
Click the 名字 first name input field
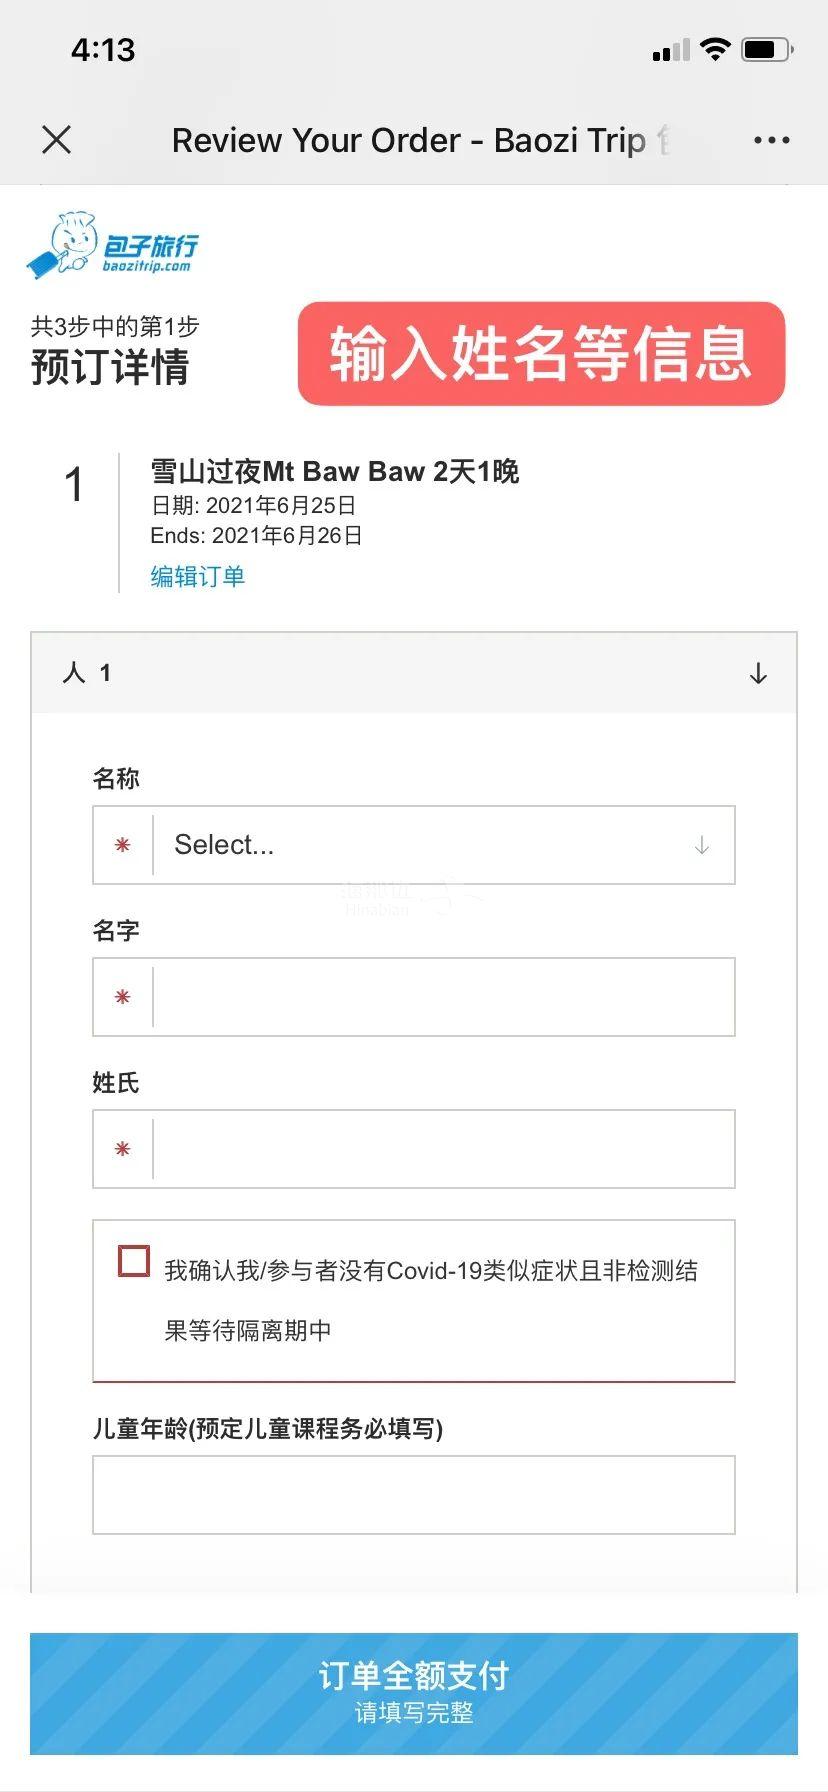click(x=442, y=997)
